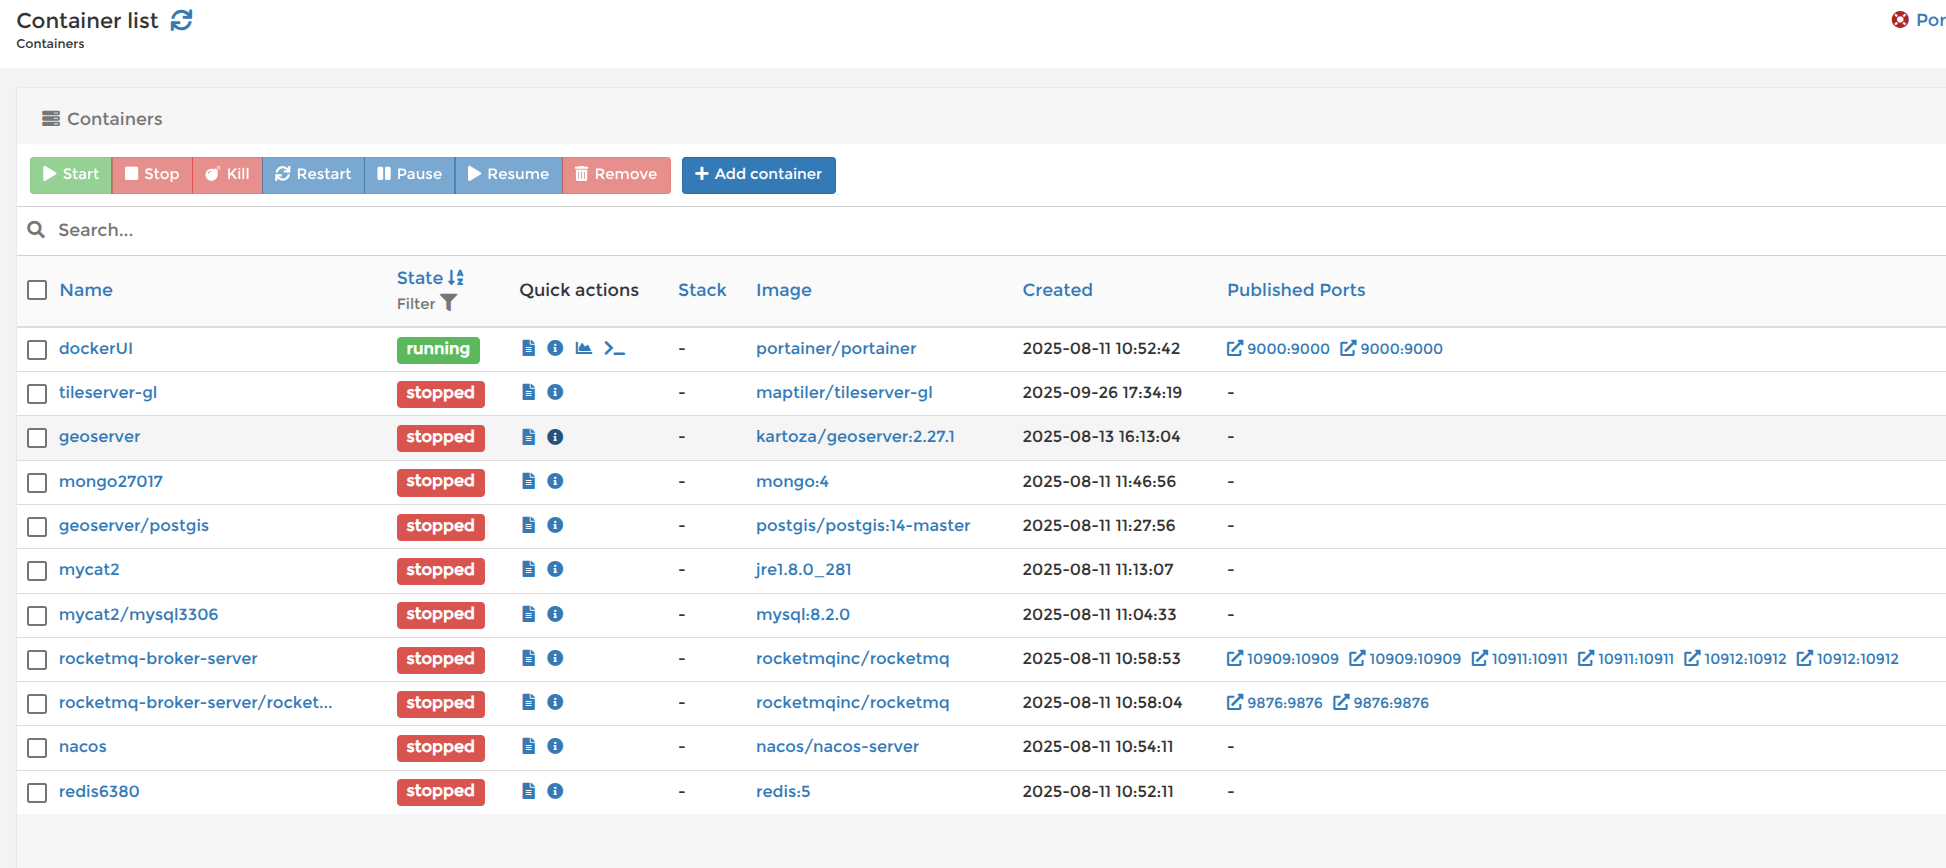Viewport: 1946px width, 868px height.
Task: Click the search magnifier icon
Action: [x=36, y=230]
